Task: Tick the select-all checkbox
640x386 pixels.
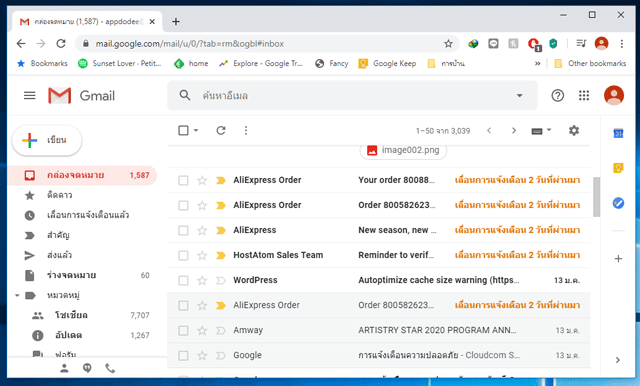Action: pos(183,131)
